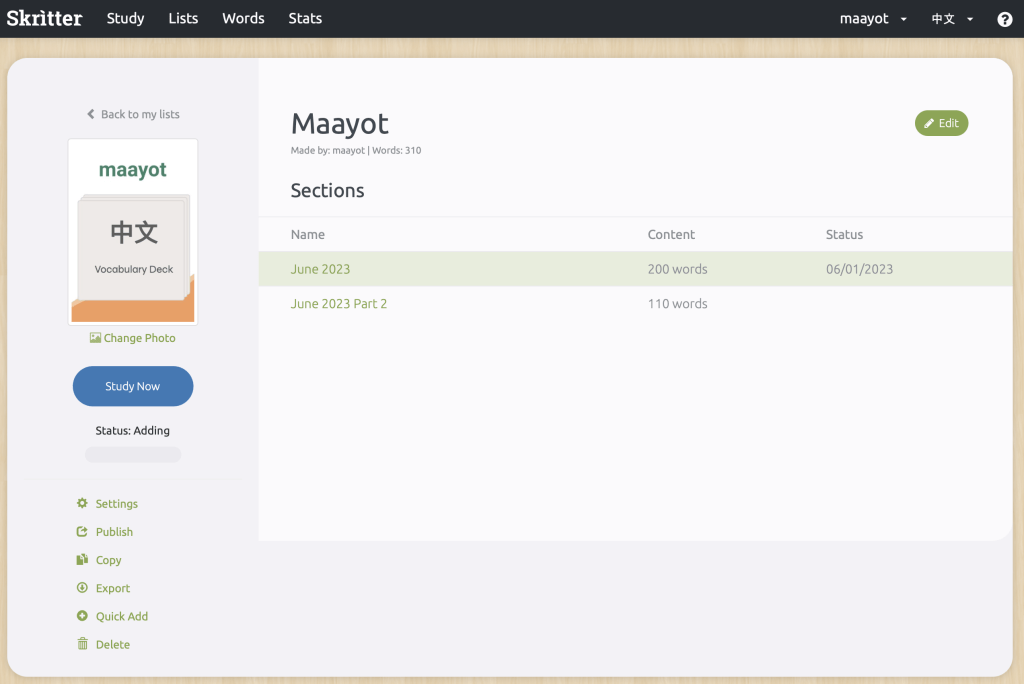The image size is (1024, 684).
Task: Click the Status: Adding label
Action: [133, 431]
